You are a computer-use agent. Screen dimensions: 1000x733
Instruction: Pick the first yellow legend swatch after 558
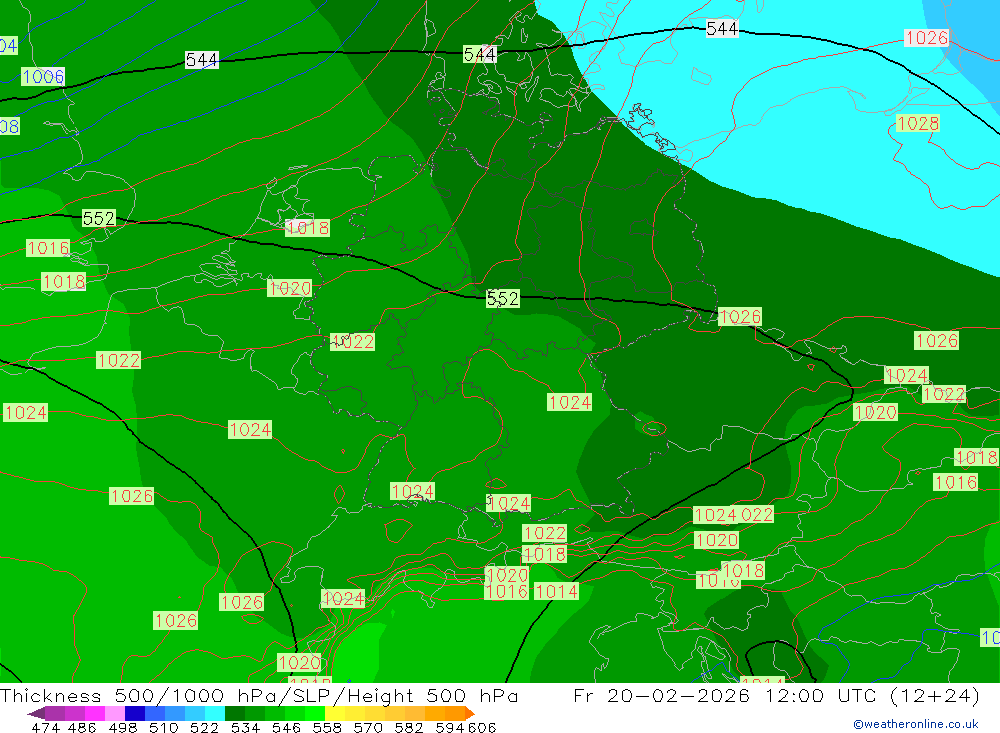pos(335,713)
